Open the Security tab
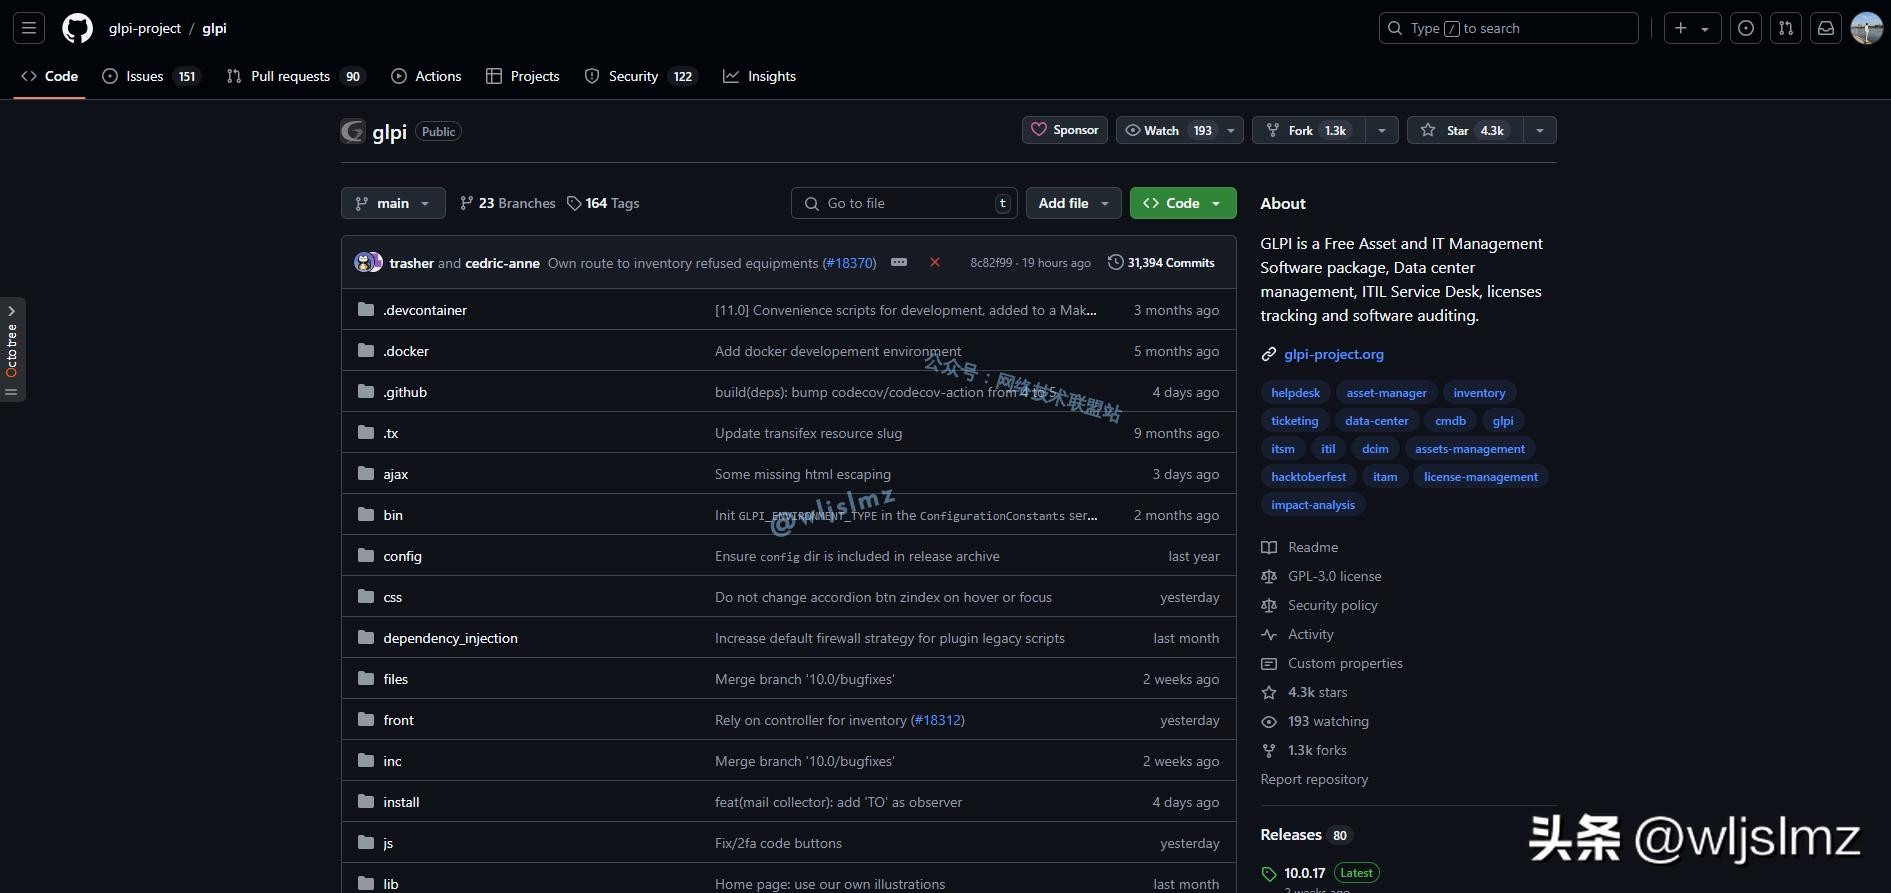 (x=632, y=76)
